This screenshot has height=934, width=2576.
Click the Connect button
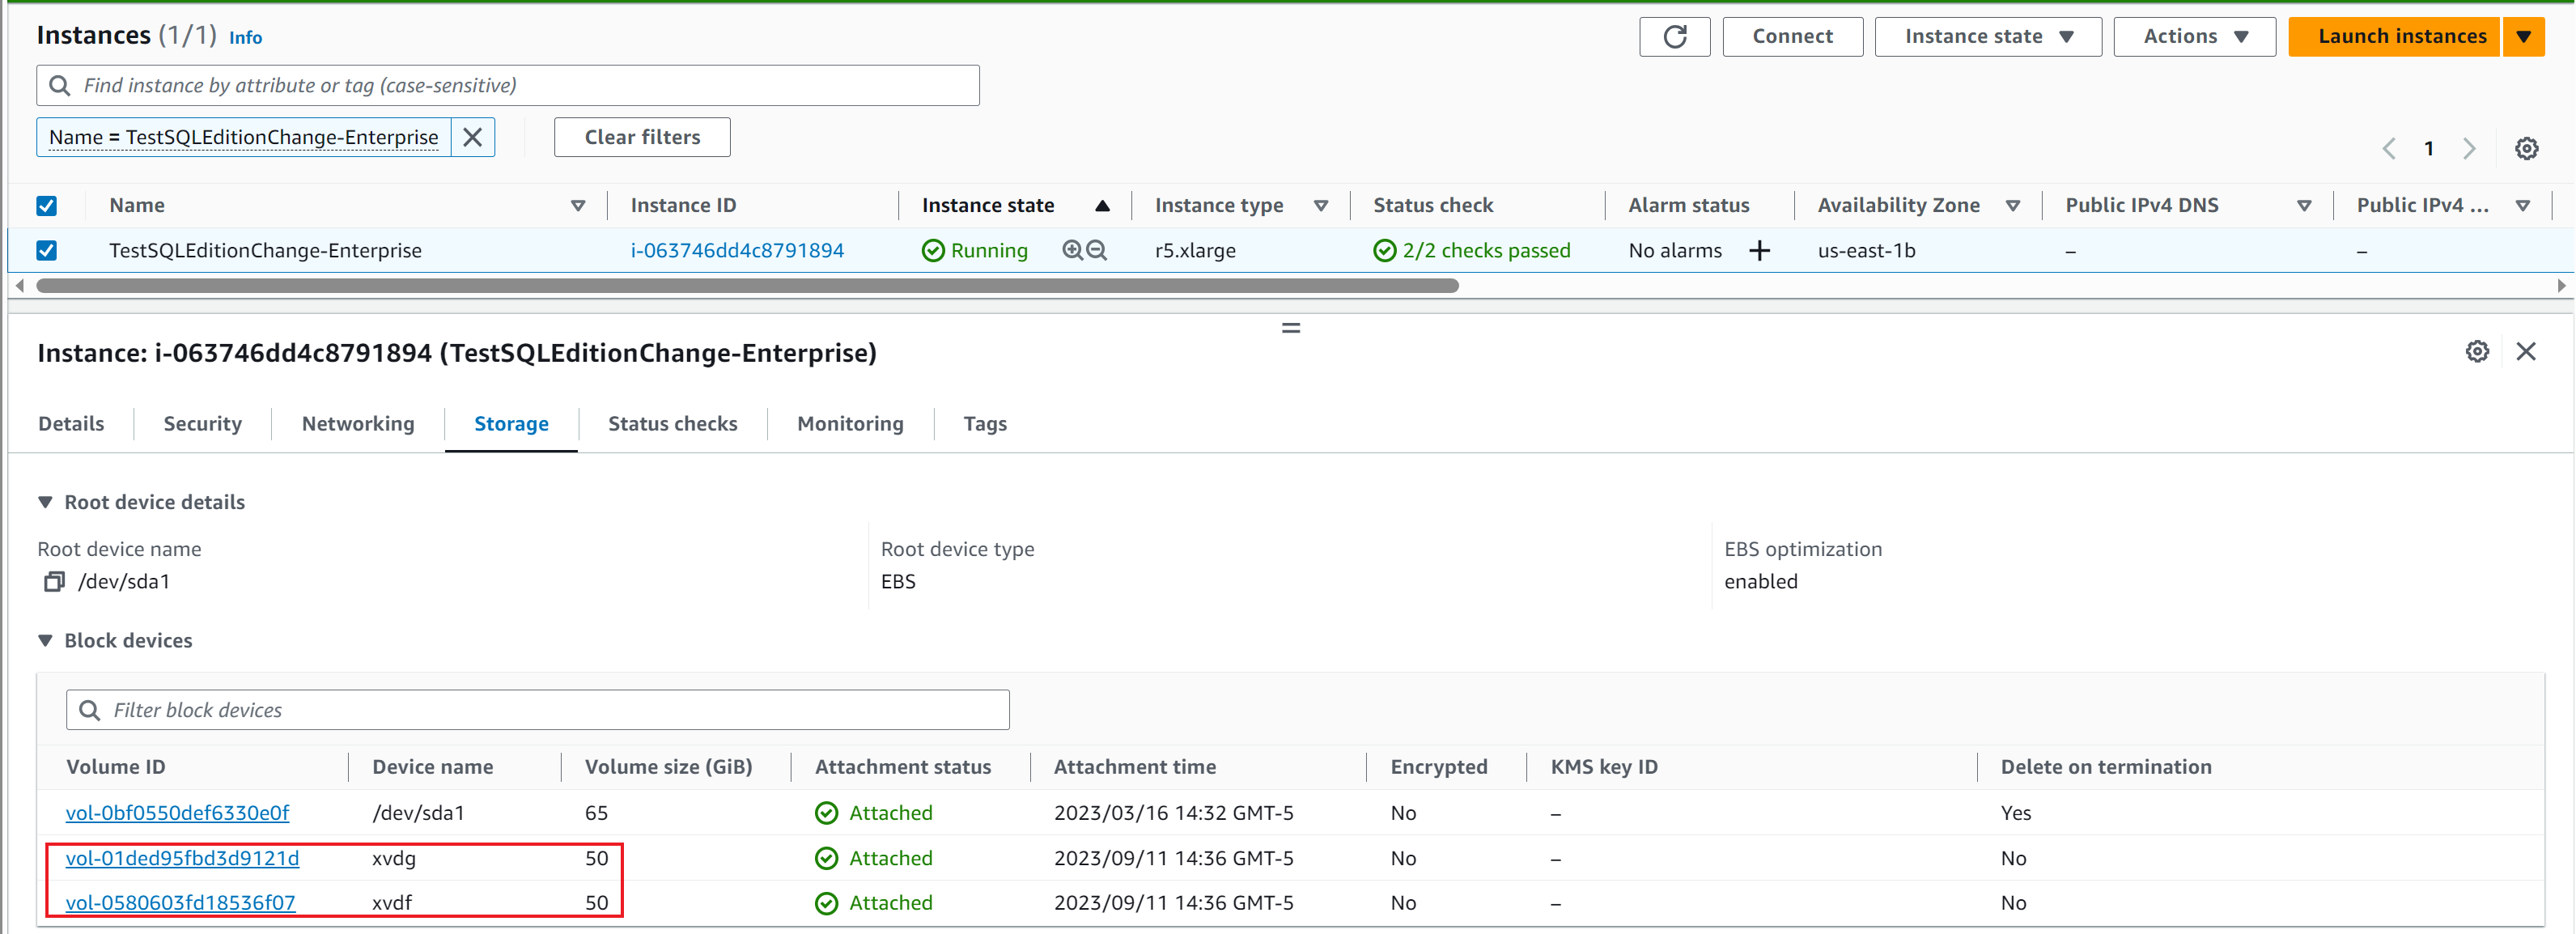pyautogui.click(x=1792, y=36)
